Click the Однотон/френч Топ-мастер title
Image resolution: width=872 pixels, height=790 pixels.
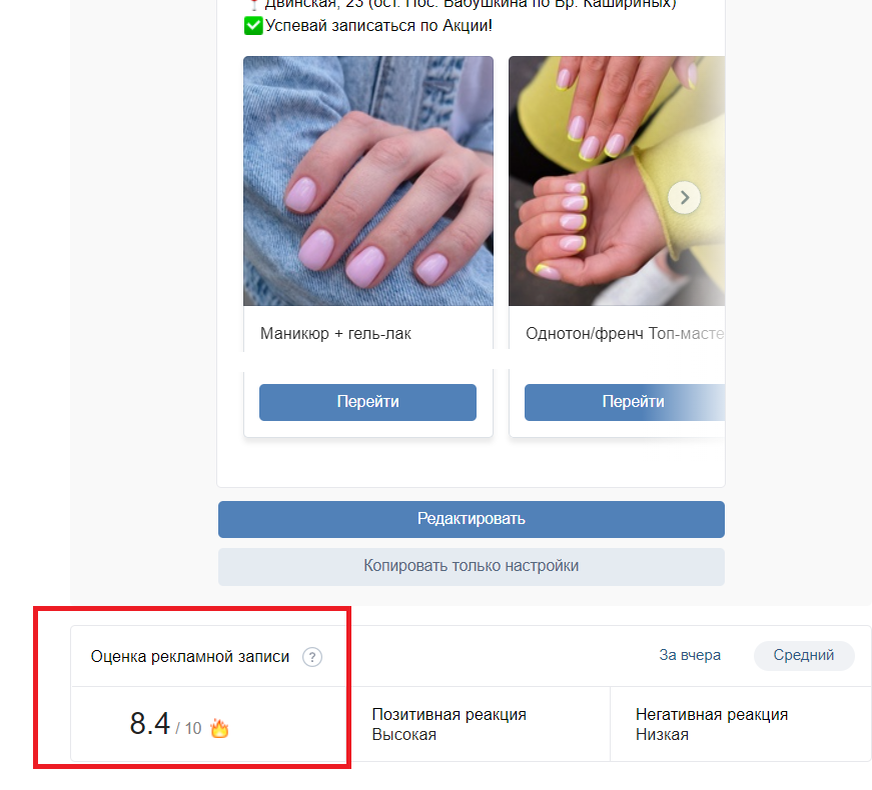click(625, 334)
